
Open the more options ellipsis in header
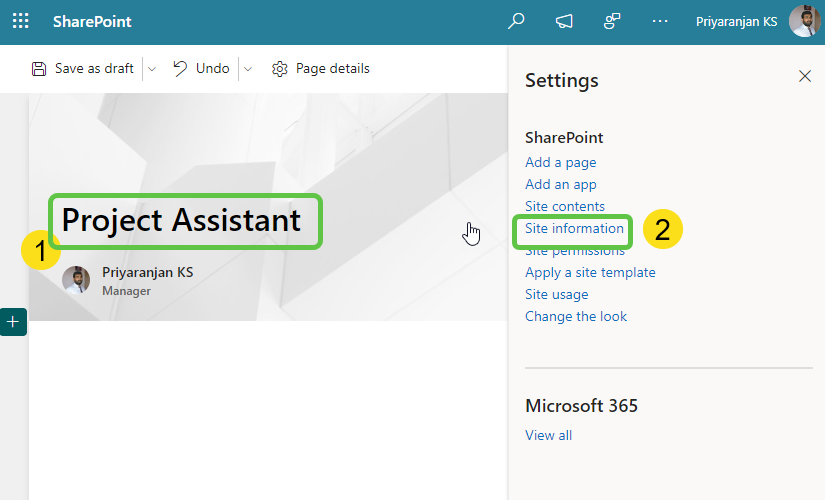click(x=660, y=21)
